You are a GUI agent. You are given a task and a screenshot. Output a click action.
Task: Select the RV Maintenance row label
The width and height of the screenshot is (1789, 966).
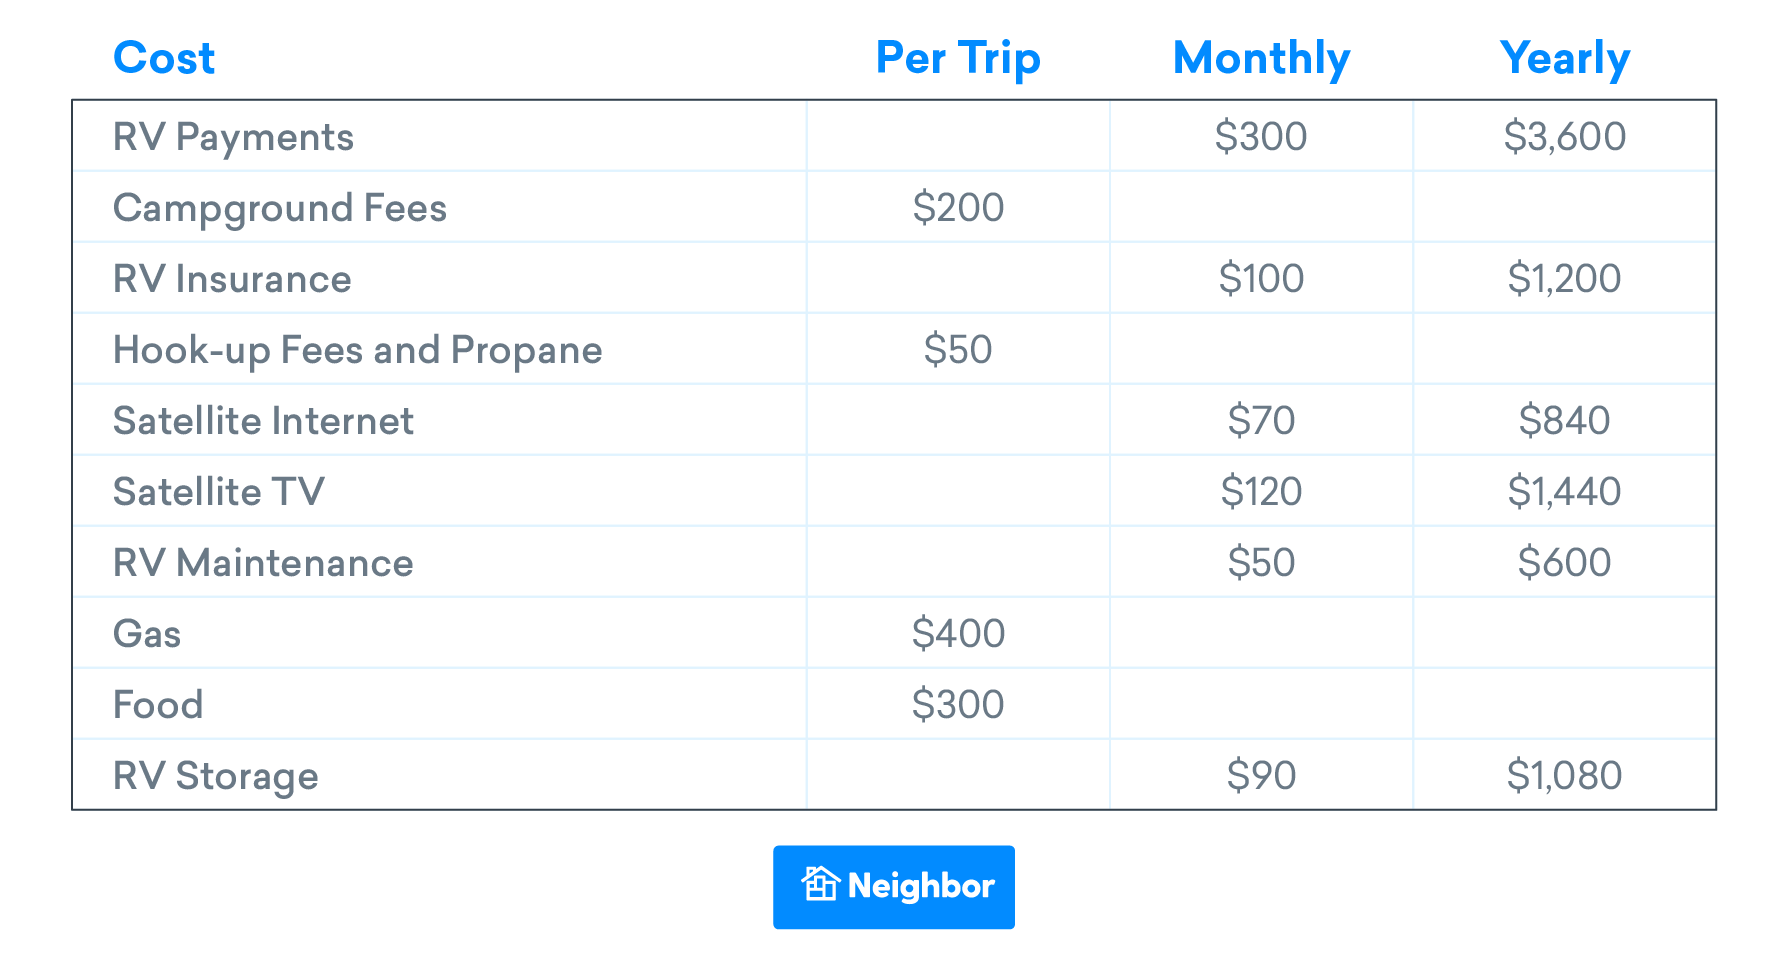point(263,563)
